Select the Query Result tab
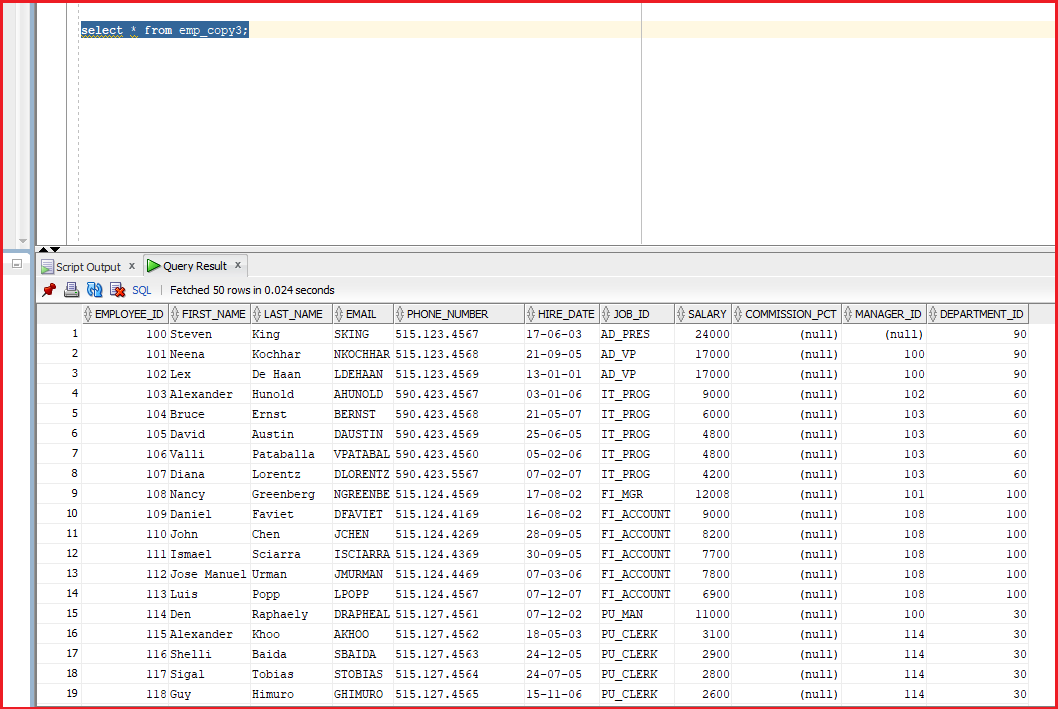This screenshot has width=1058, height=709. 195,266
